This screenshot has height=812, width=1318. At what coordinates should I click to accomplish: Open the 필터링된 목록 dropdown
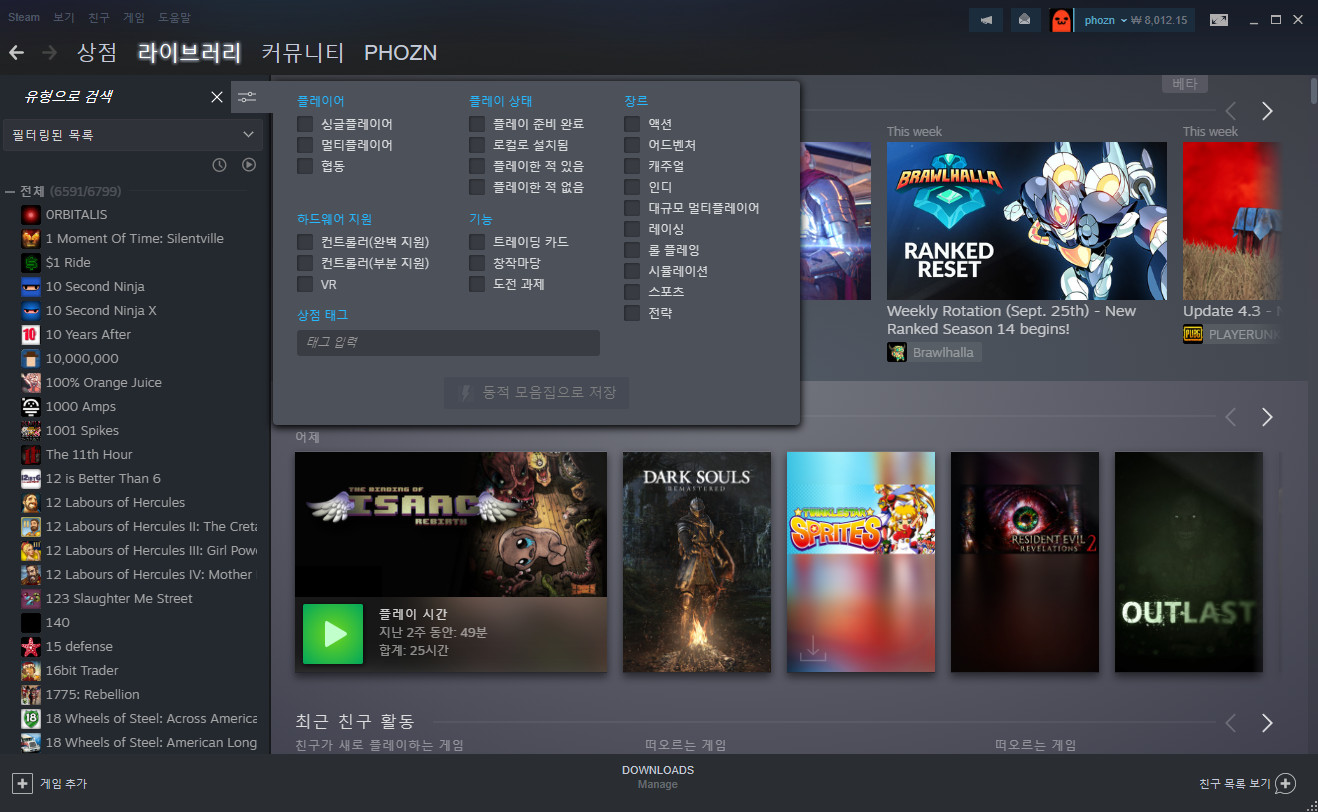point(133,134)
